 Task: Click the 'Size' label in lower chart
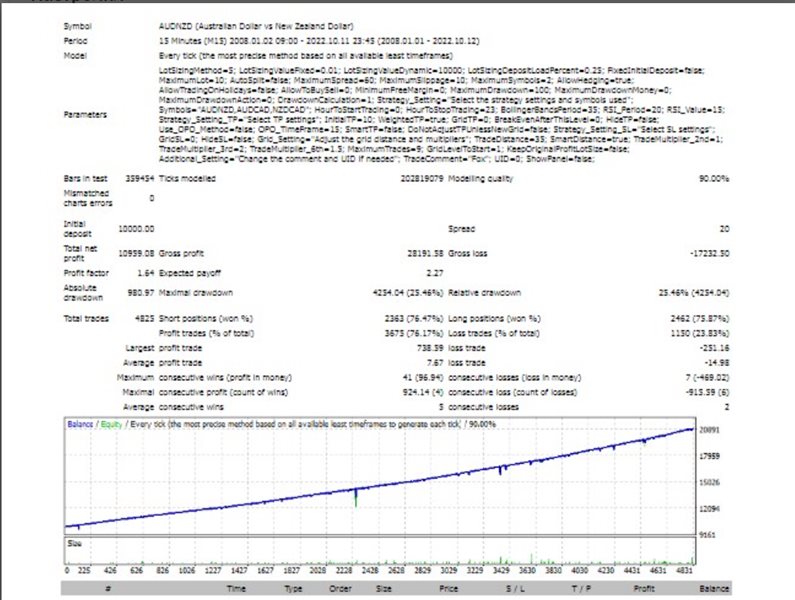(74, 543)
